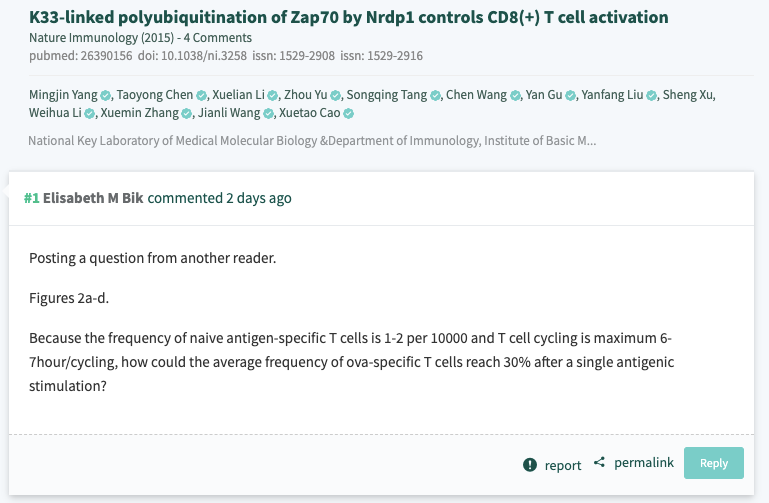View author Zhou Yu's profile
The height and width of the screenshot is (503, 769).
coord(304,95)
